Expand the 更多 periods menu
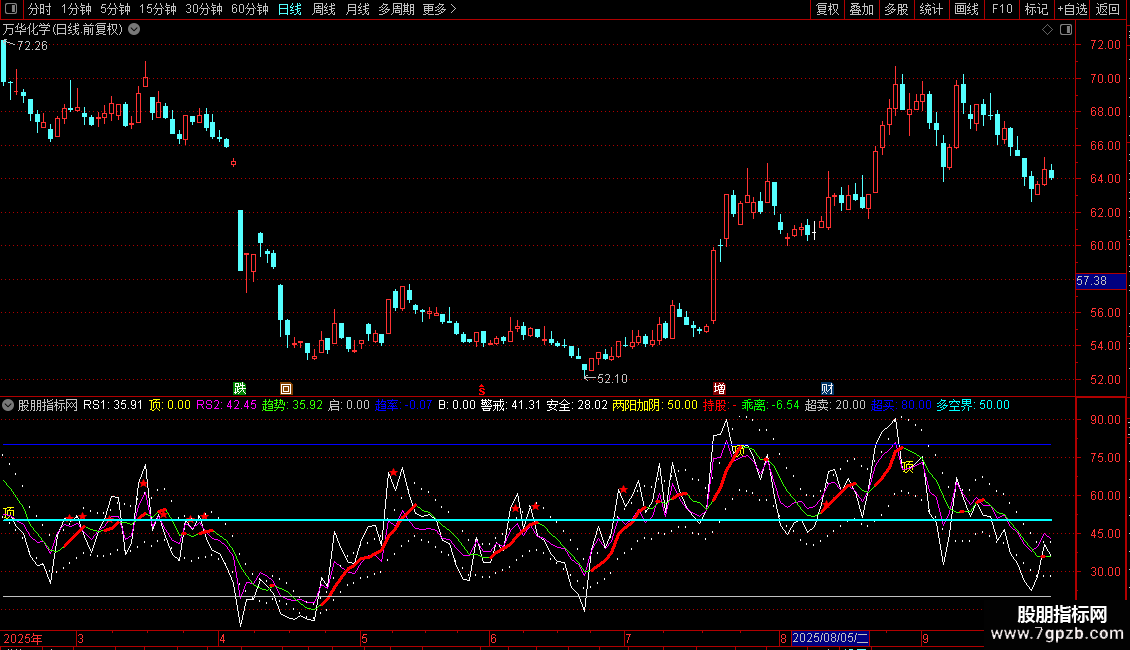 coord(440,9)
